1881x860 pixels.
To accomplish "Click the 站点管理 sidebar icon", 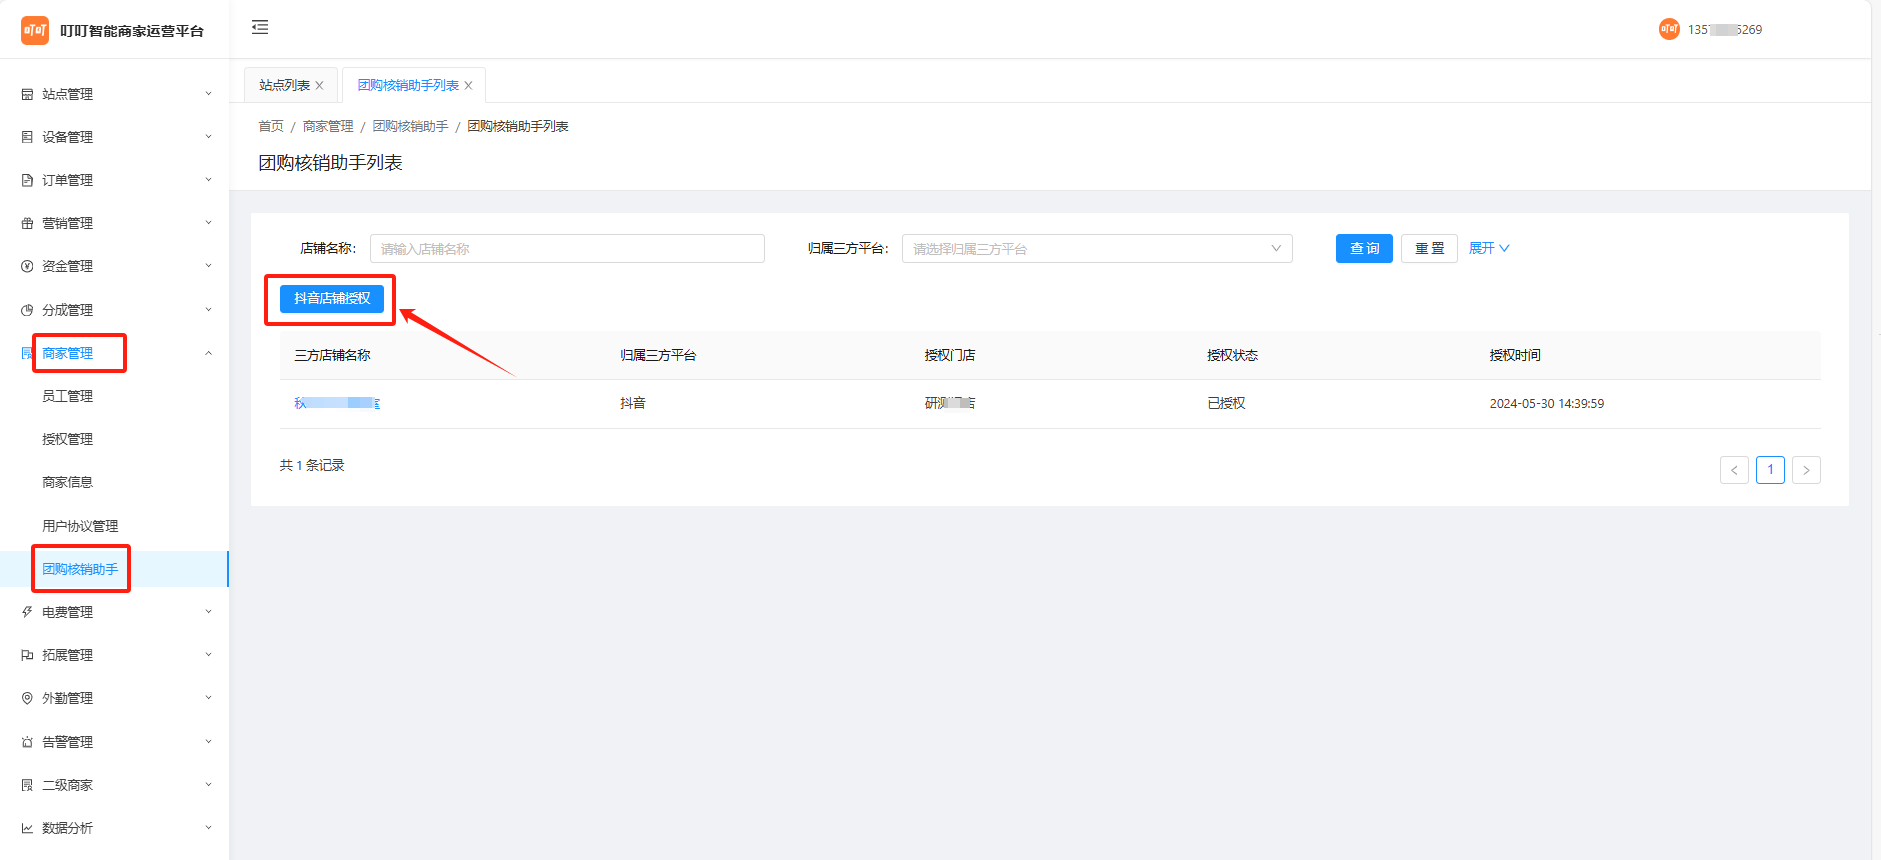I will click(x=27, y=94).
